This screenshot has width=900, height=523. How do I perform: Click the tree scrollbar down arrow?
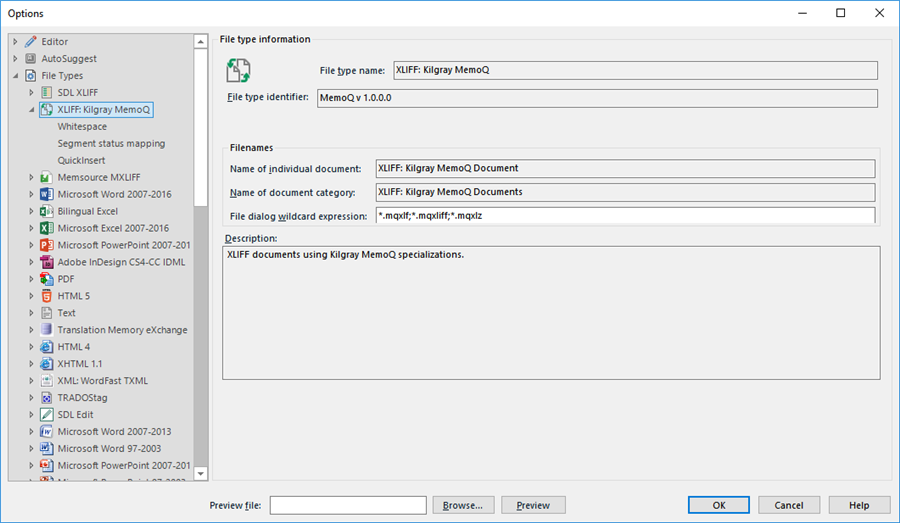pos(200,474)
